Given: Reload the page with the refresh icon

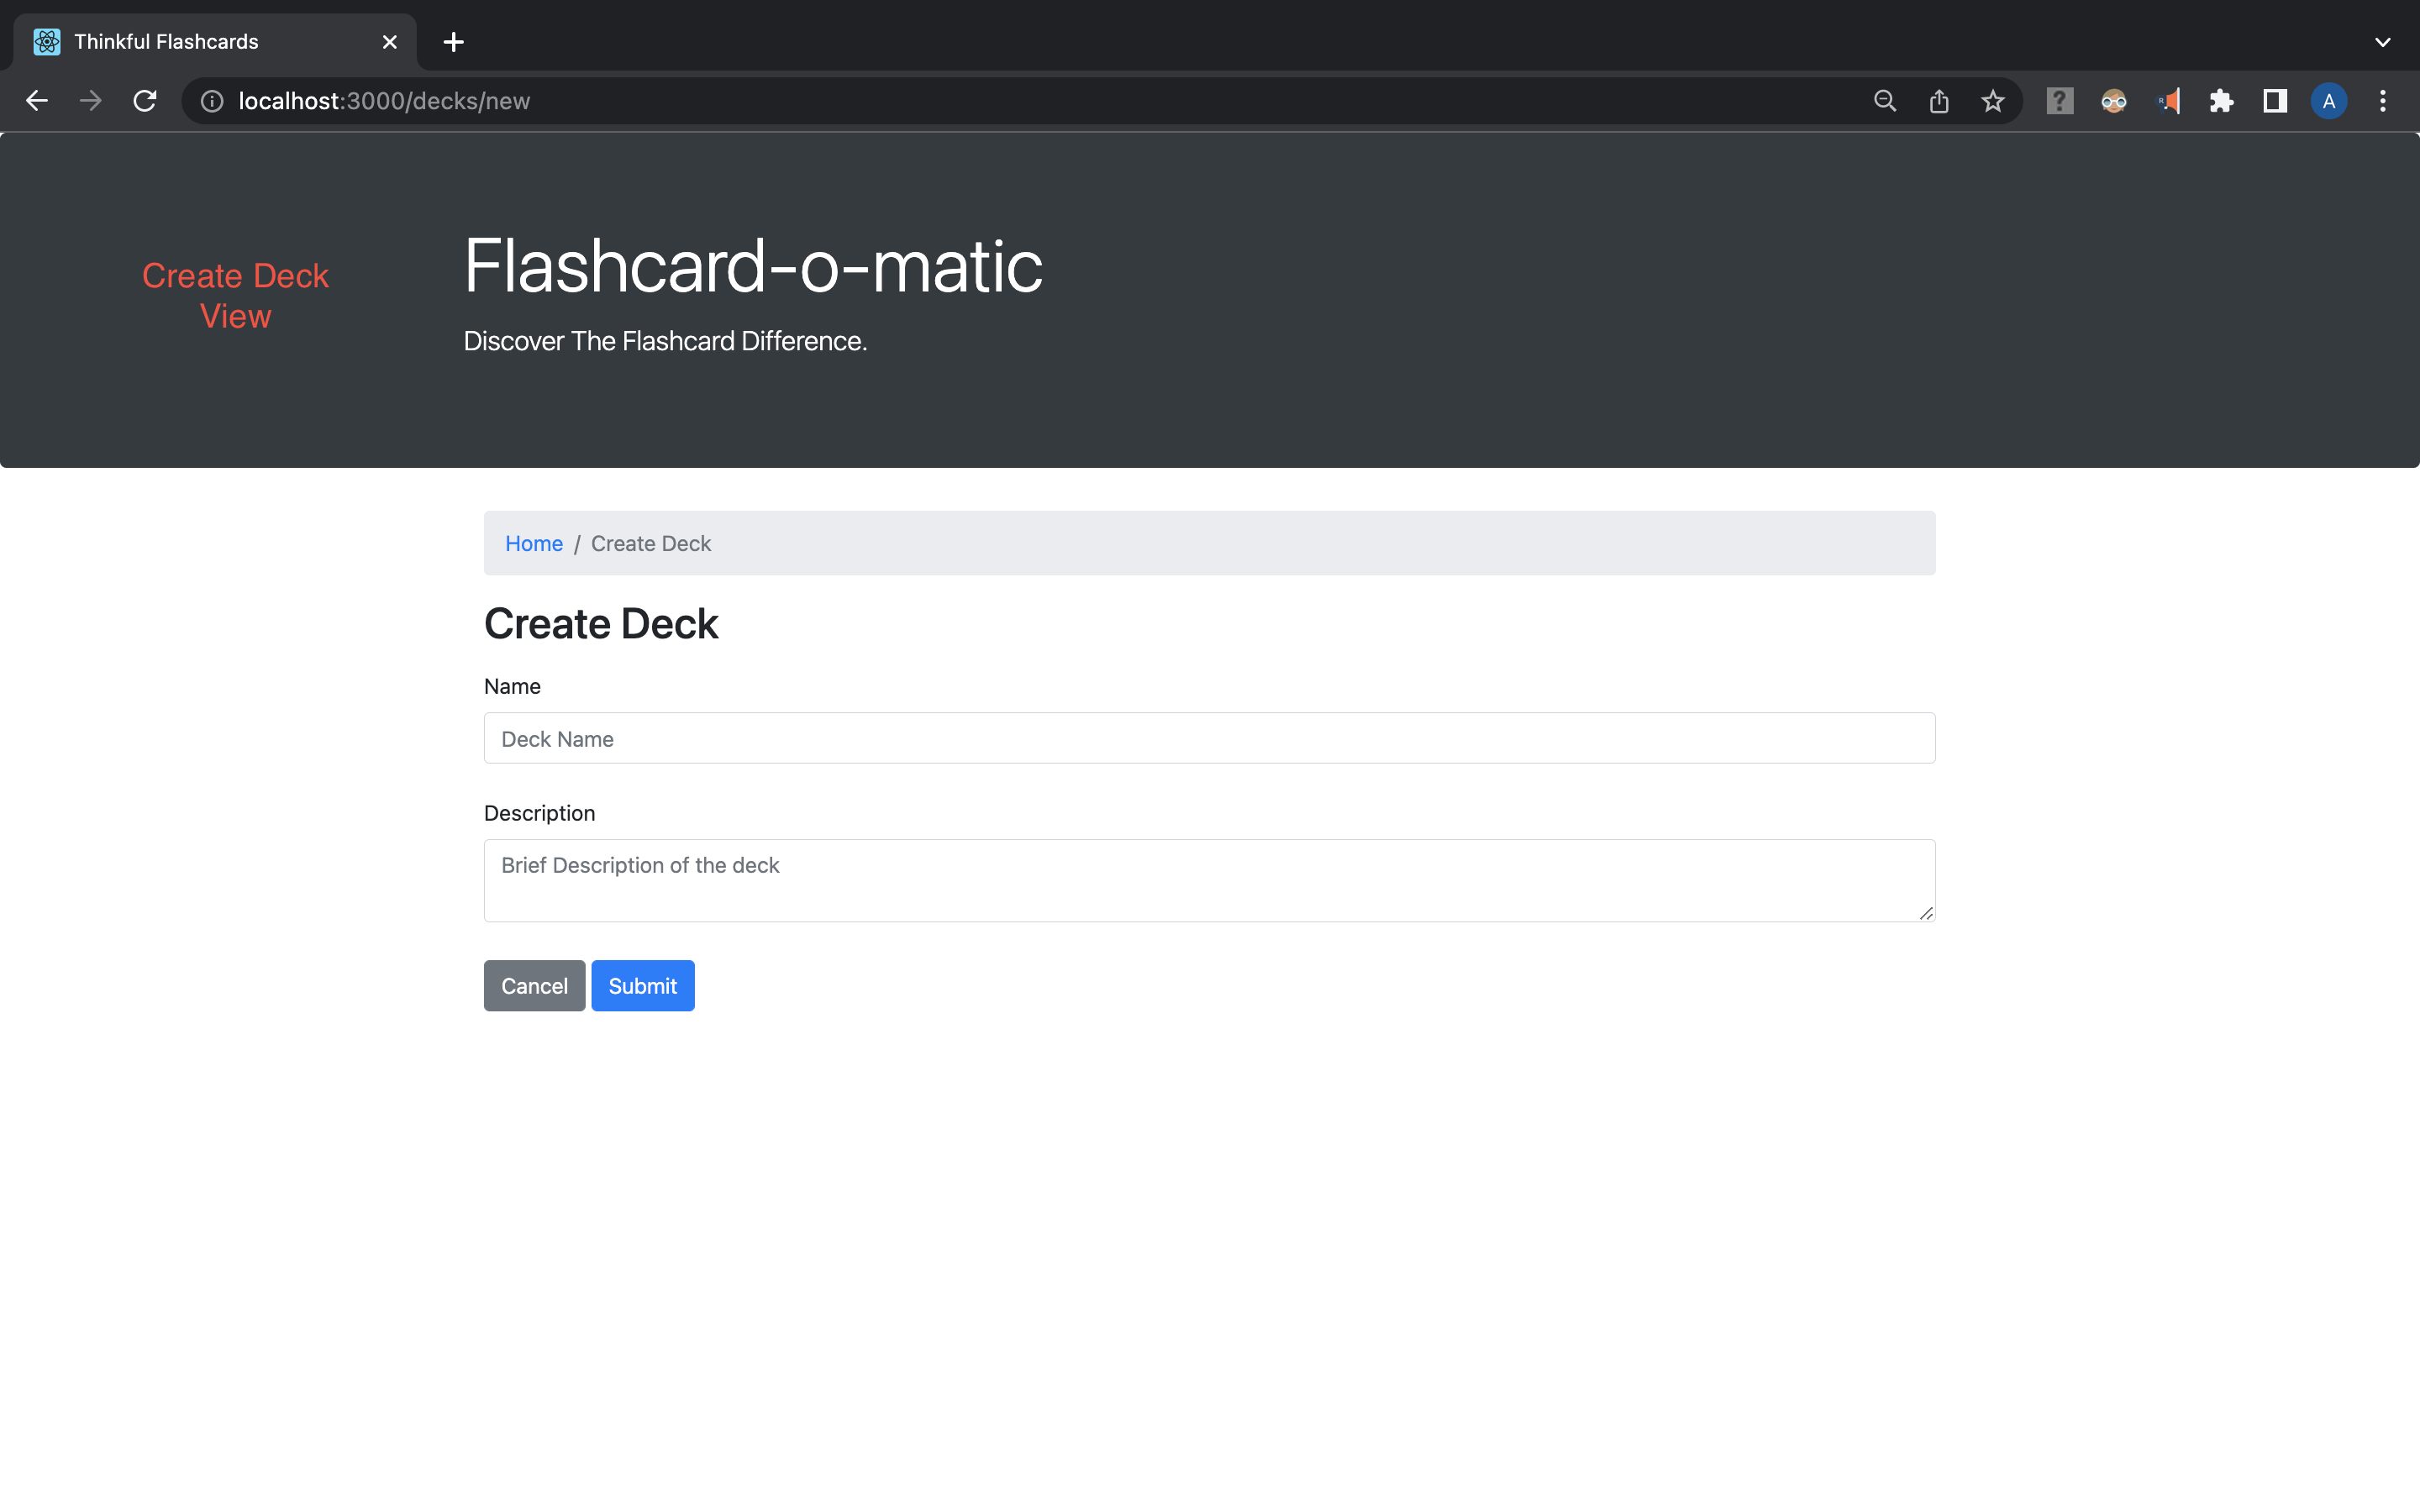Looking at the screenshot, I should pos(145,101).
